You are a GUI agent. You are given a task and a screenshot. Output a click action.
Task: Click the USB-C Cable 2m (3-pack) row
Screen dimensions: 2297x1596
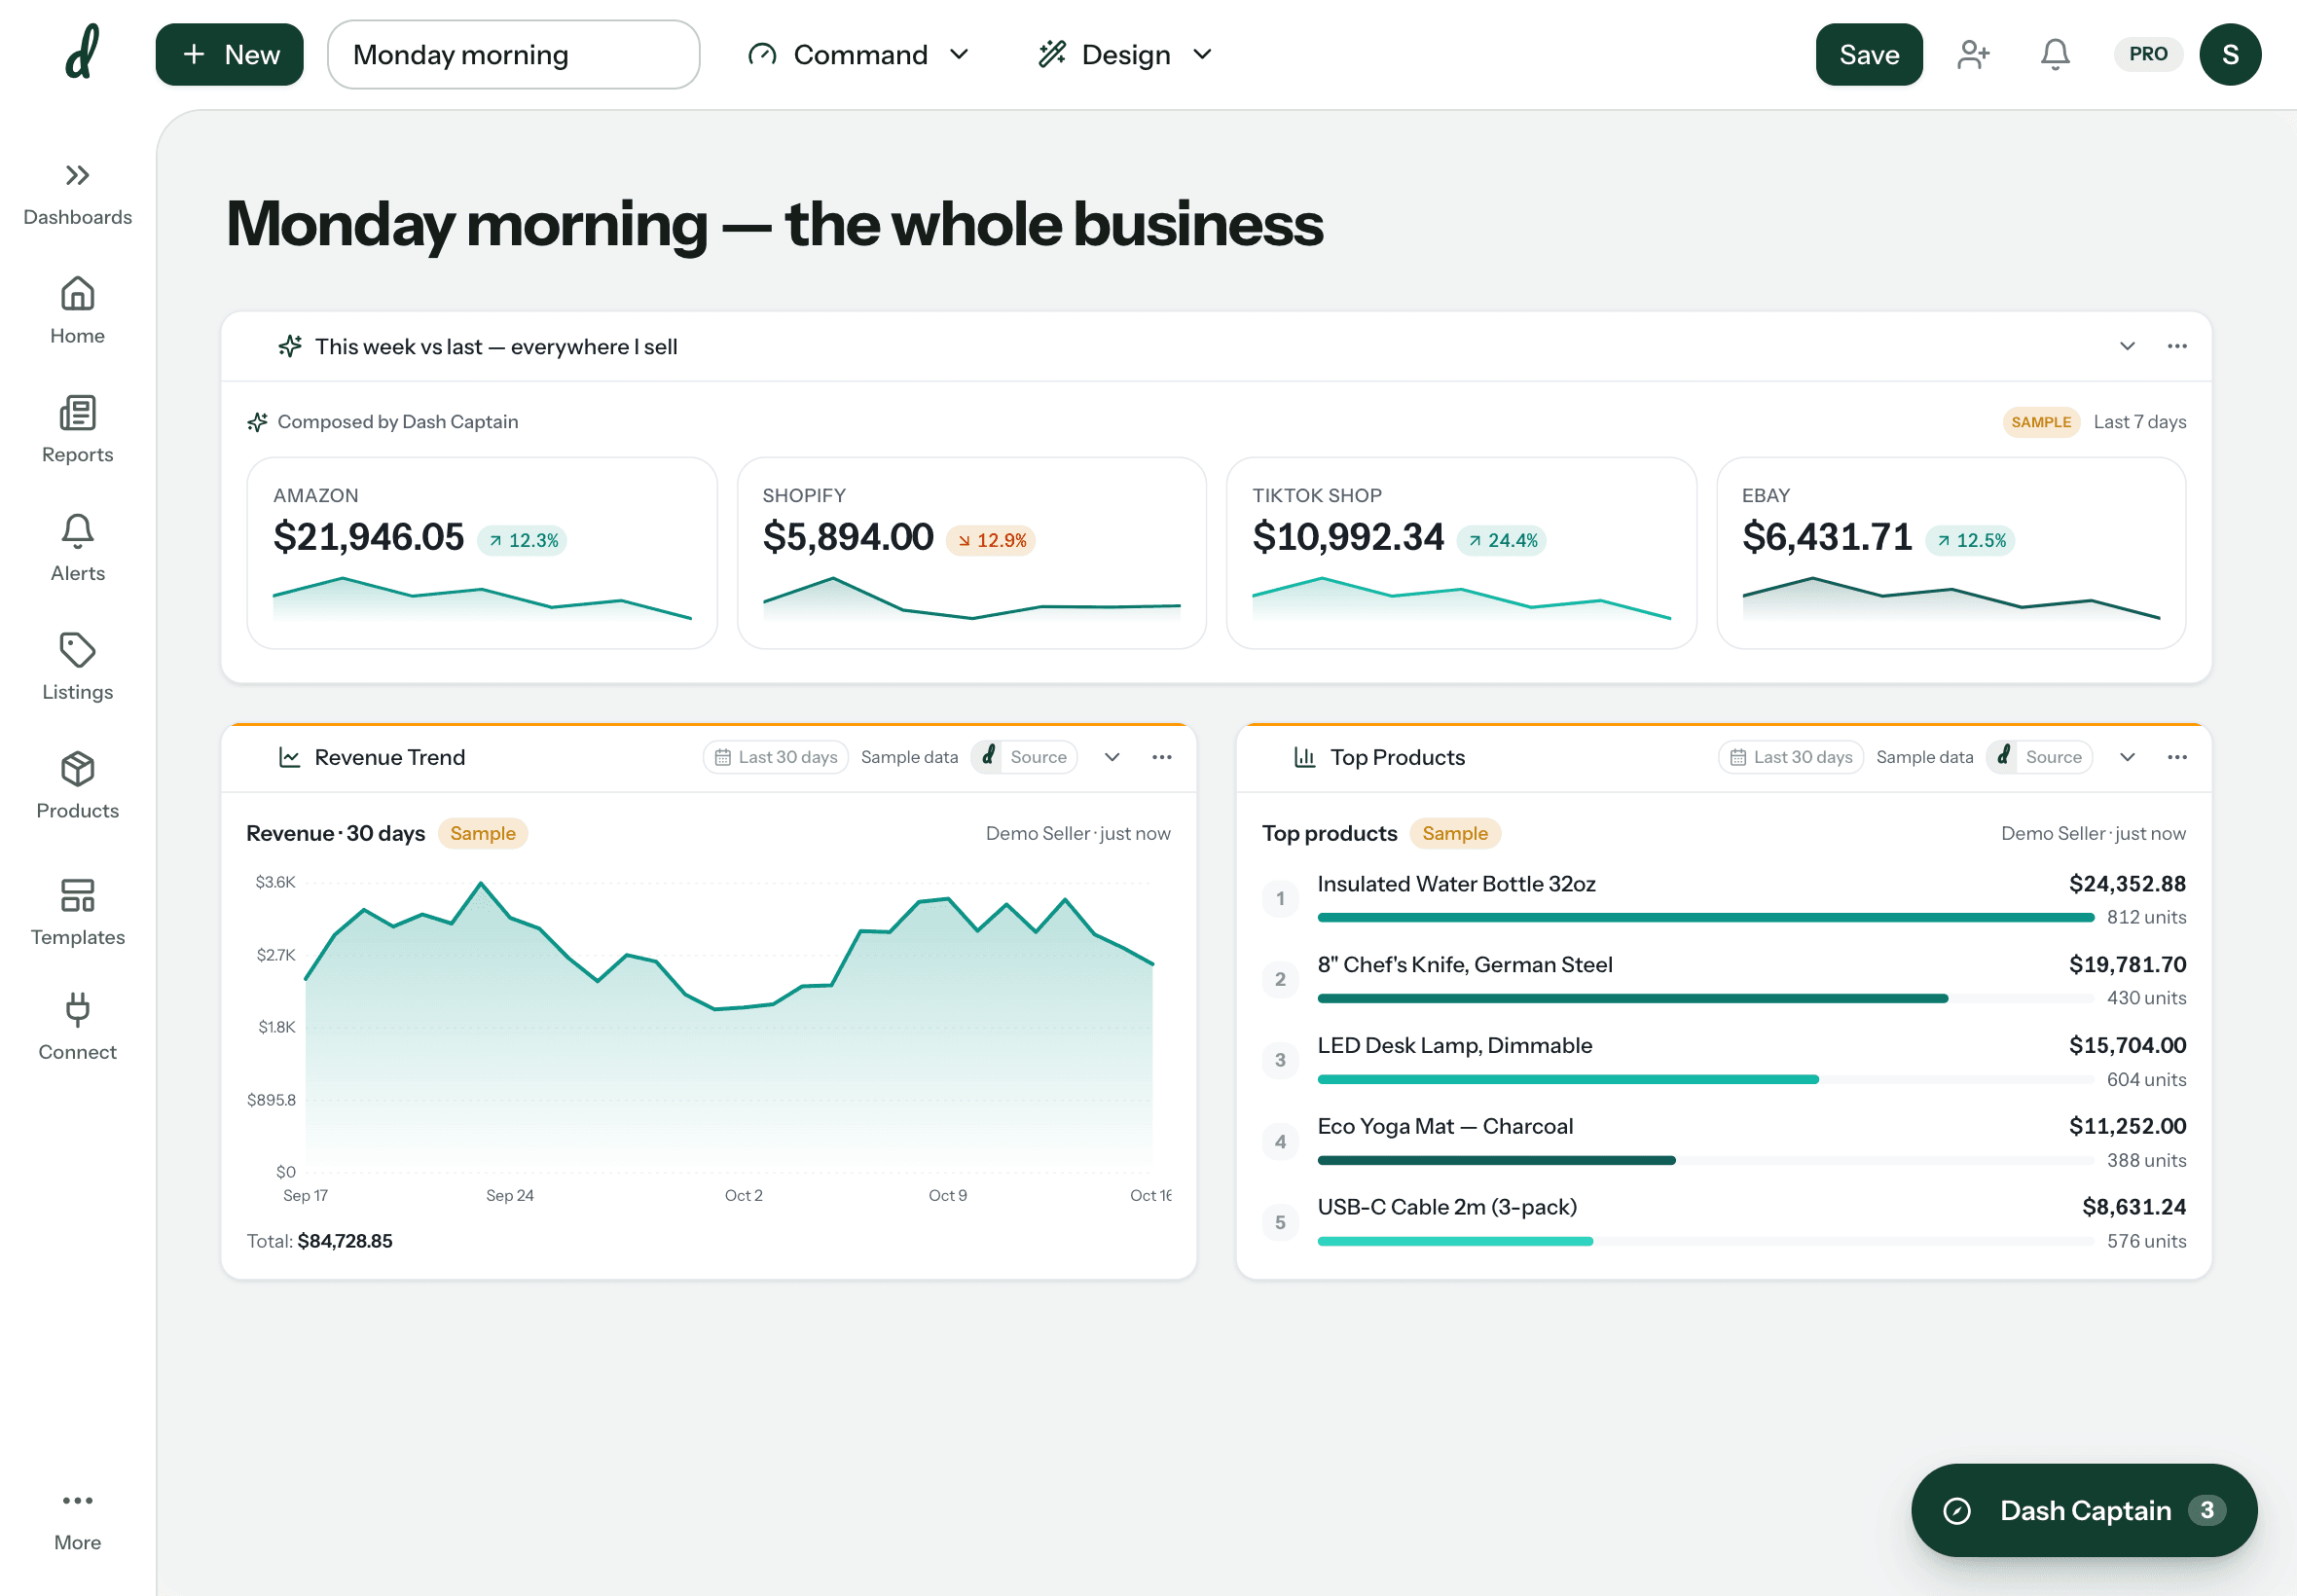click(x=1724, y=1222)
